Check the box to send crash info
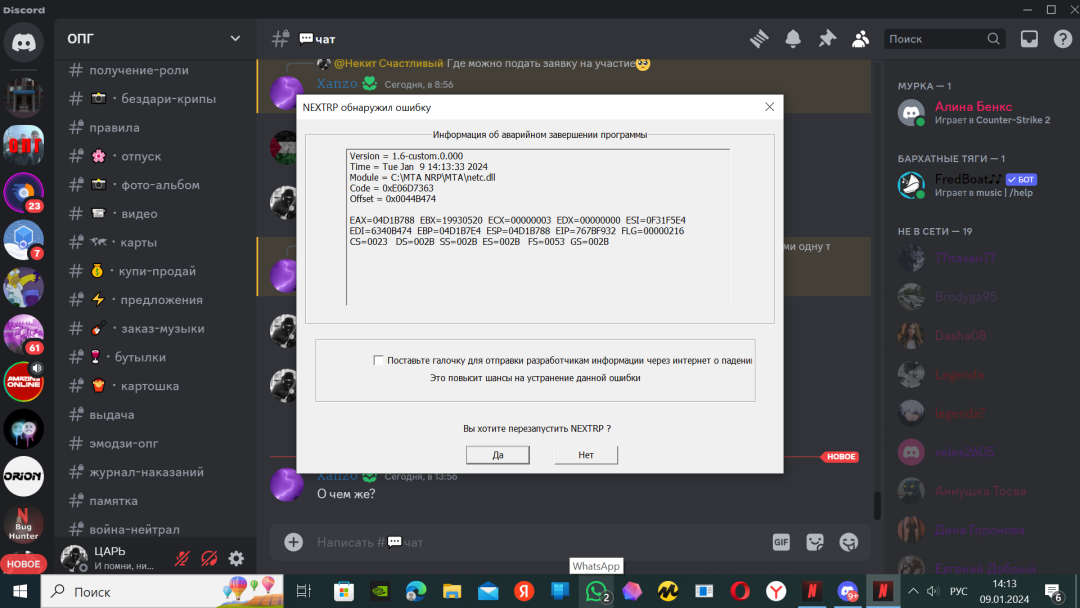This screenshot has height=608, width=1080. tap(378, 360)
